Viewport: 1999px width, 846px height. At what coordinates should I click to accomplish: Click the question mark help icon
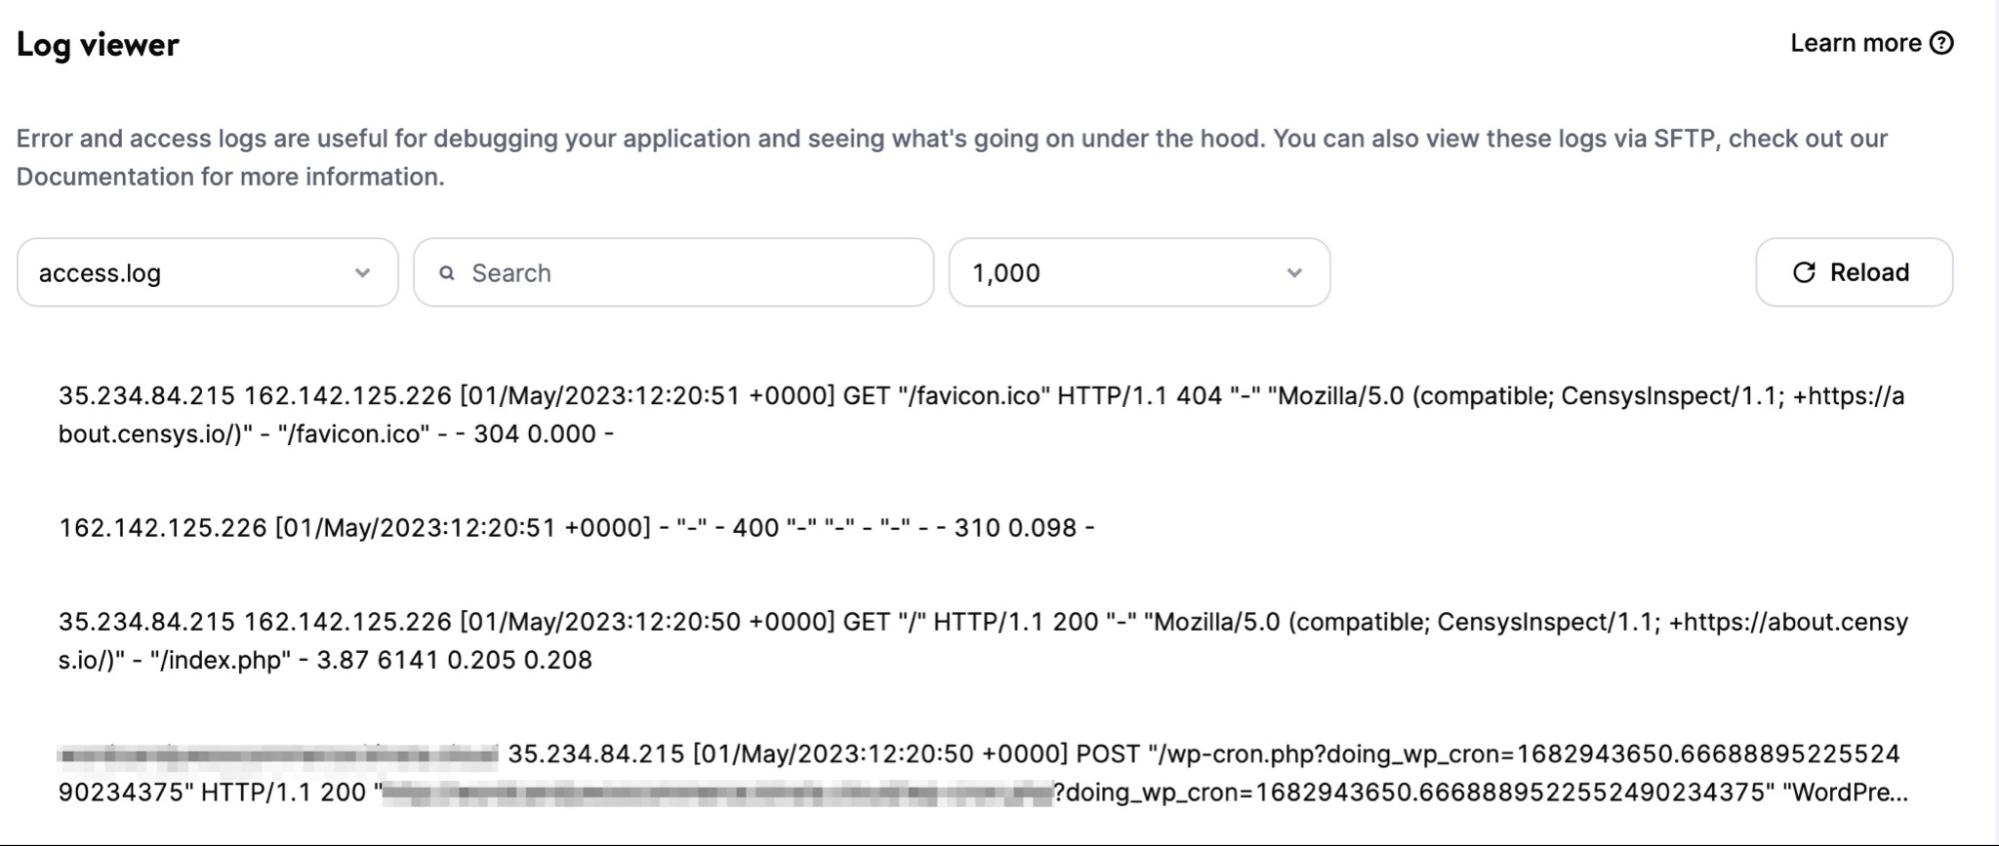pos(1941,43)
